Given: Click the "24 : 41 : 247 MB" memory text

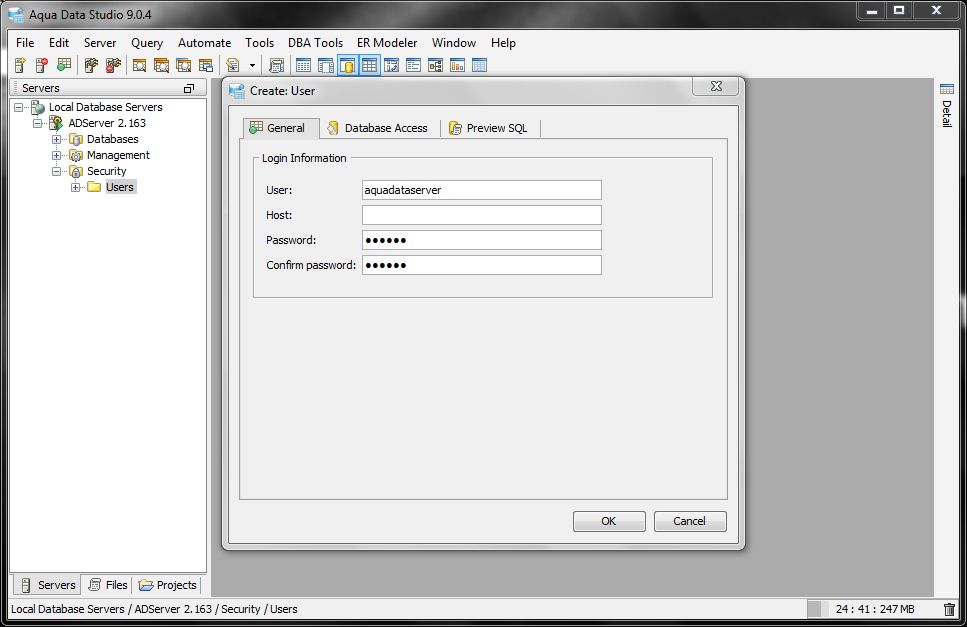Looking at the screenshot, I should point(874,609).
